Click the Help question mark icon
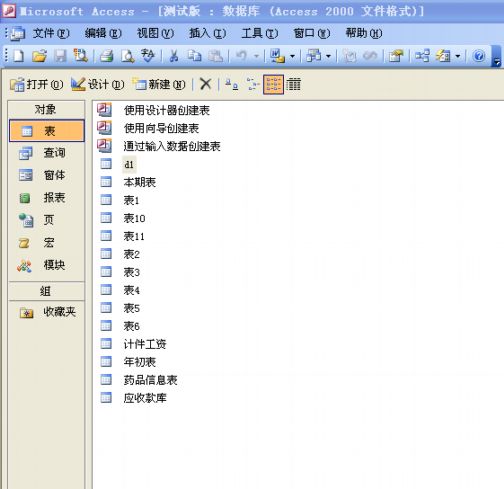Viewport: 504px width, 489px height. tap(479, 56)
